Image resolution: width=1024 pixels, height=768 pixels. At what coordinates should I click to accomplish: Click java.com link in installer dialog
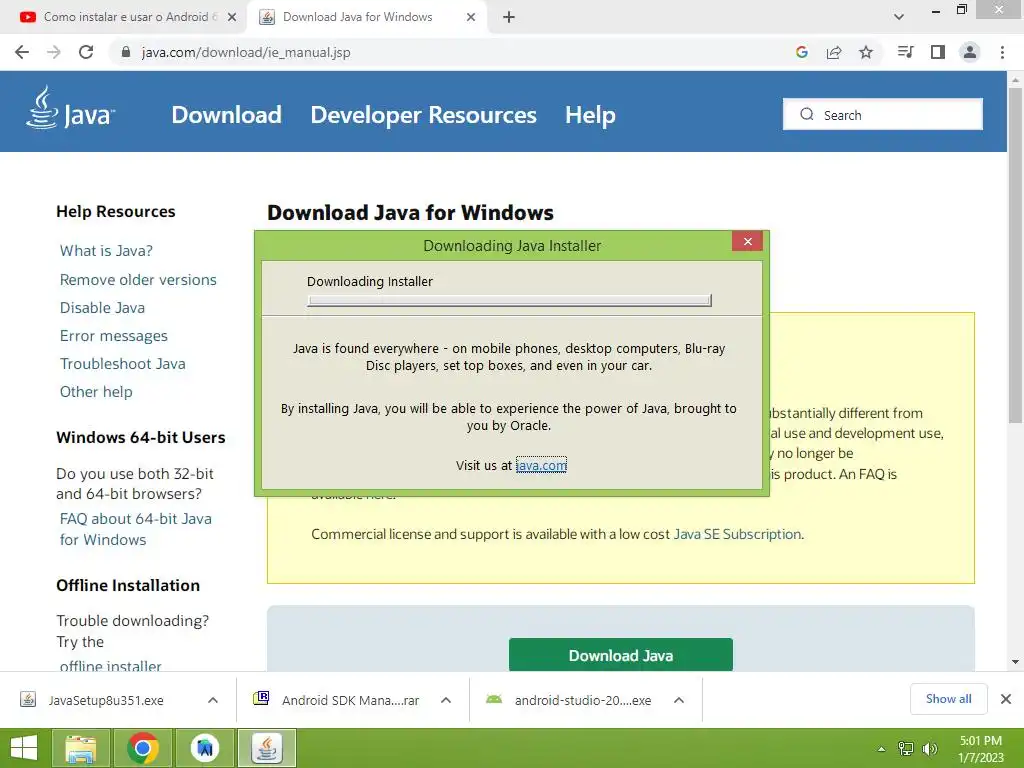(x=541, y=465)
